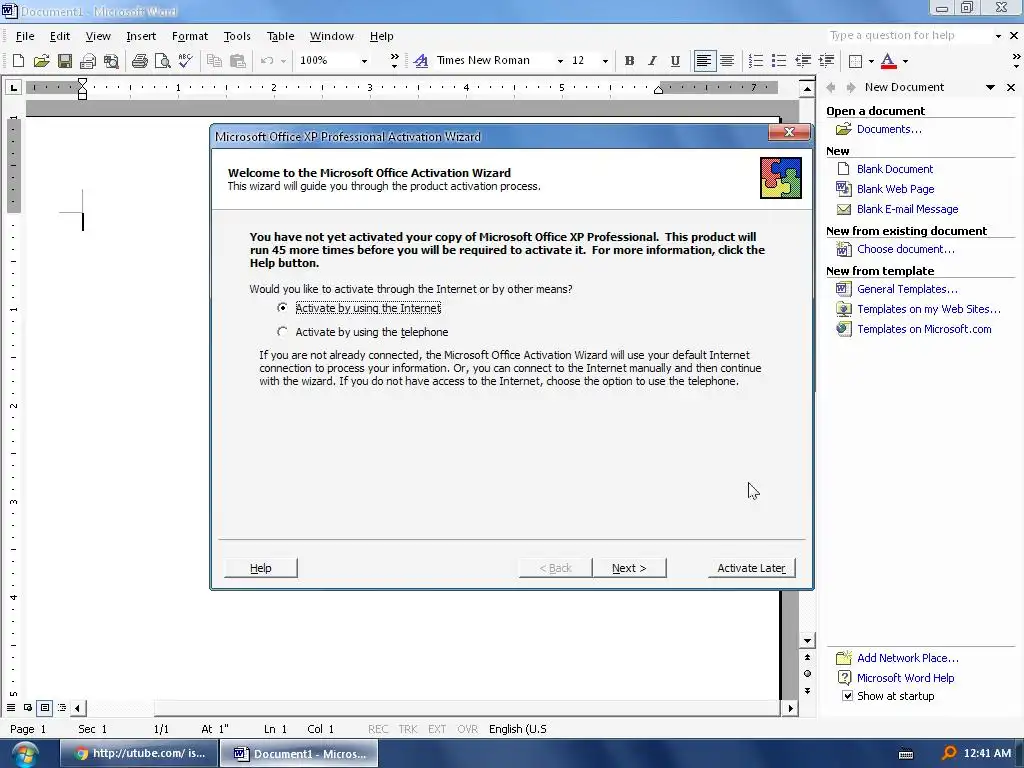The image size is (1024, 768).
Task: Click the Print toolbar icon
Action: tap(139, 61)
